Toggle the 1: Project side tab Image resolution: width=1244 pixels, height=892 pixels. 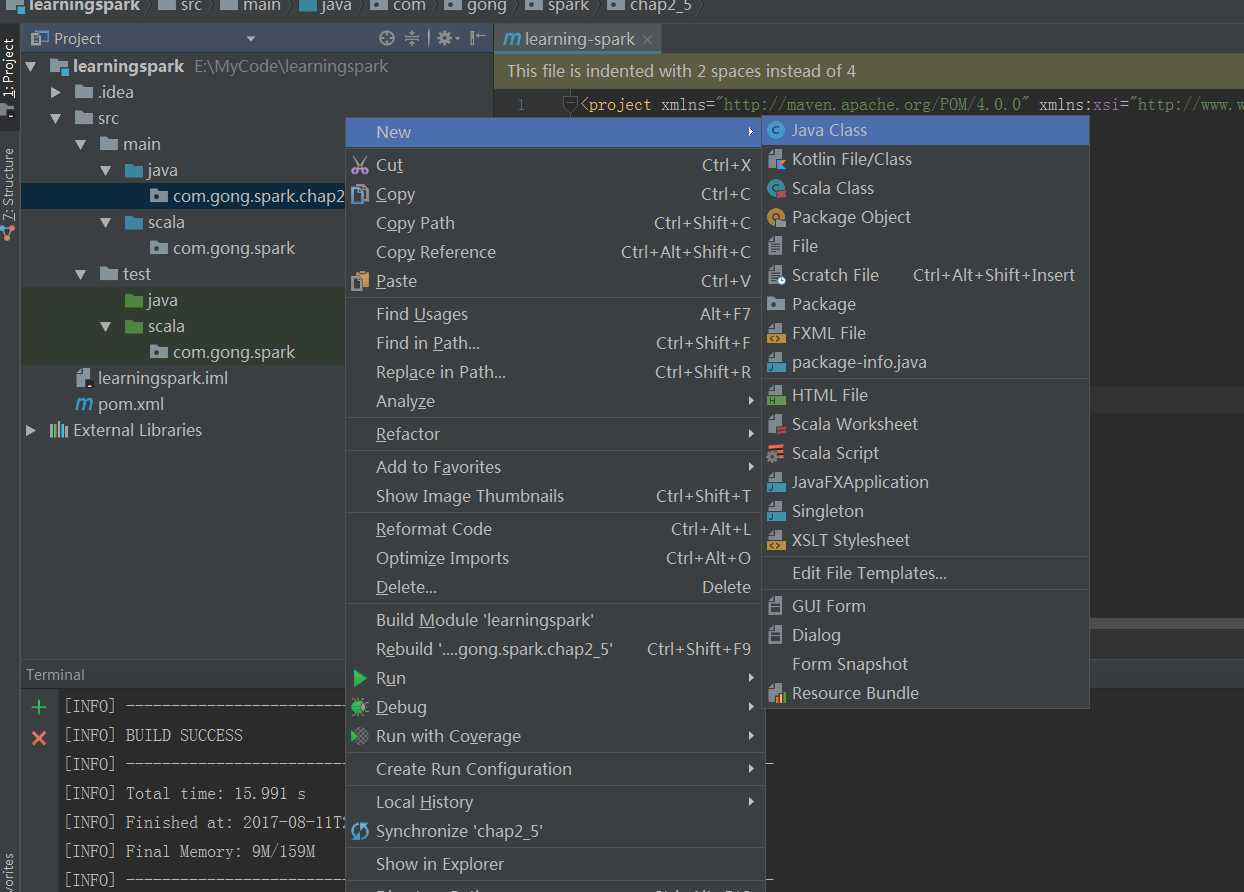pyautogui.click(x=9, y=76)
